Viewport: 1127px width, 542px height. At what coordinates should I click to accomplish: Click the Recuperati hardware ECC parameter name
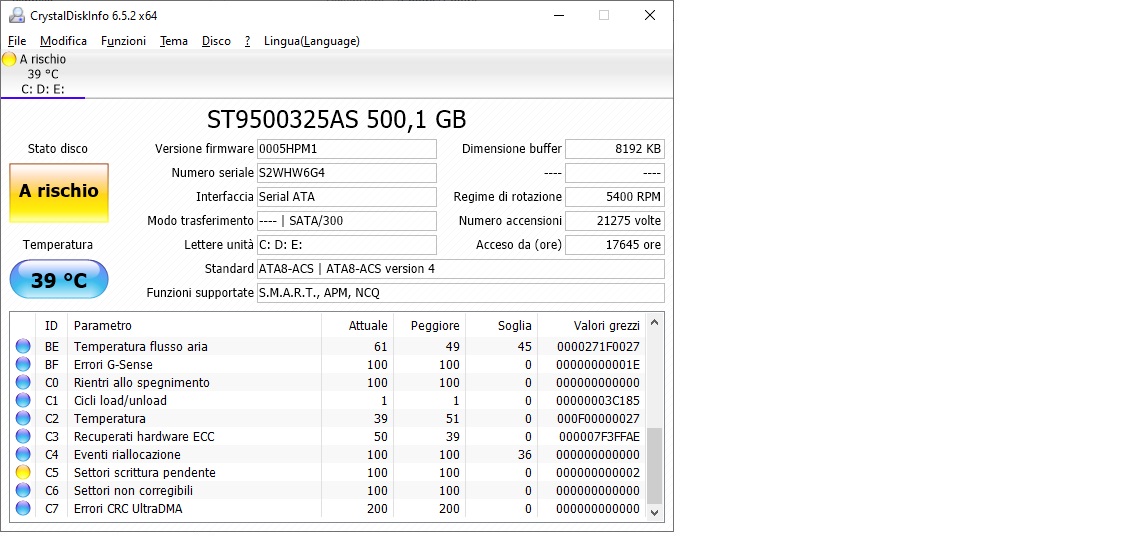pyautogui.click(x=144, y=436)
